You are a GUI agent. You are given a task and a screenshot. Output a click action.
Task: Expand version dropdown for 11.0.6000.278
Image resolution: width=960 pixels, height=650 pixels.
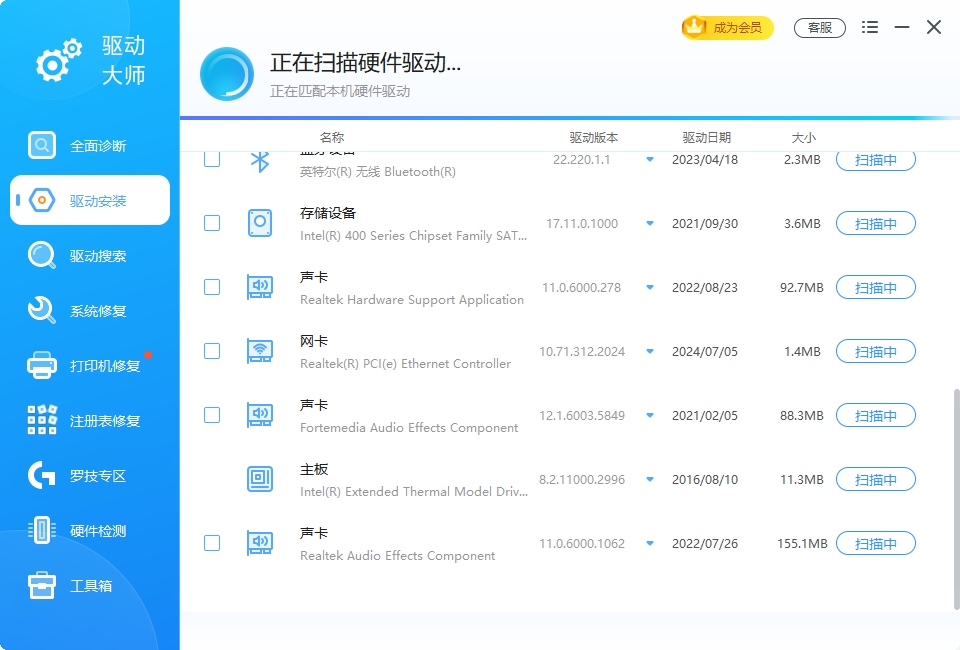coord(650,287)
